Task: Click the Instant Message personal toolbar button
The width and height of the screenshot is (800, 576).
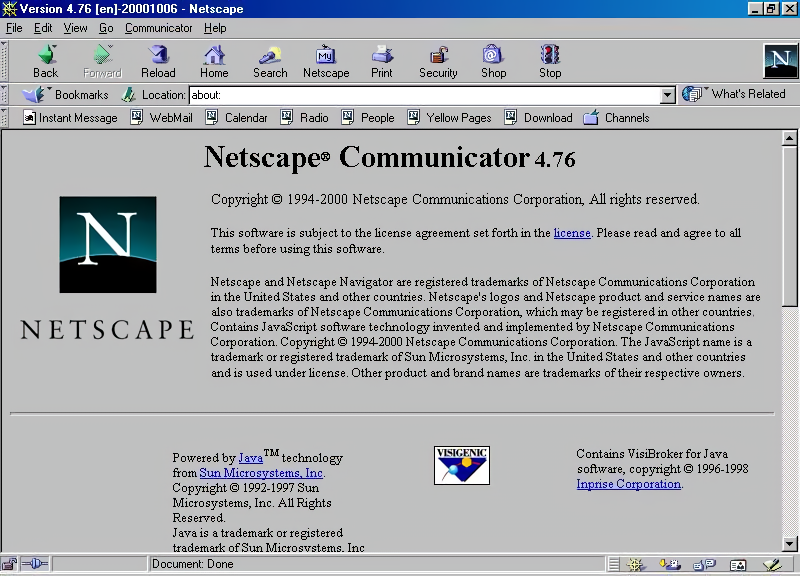Action: [70, 118]
